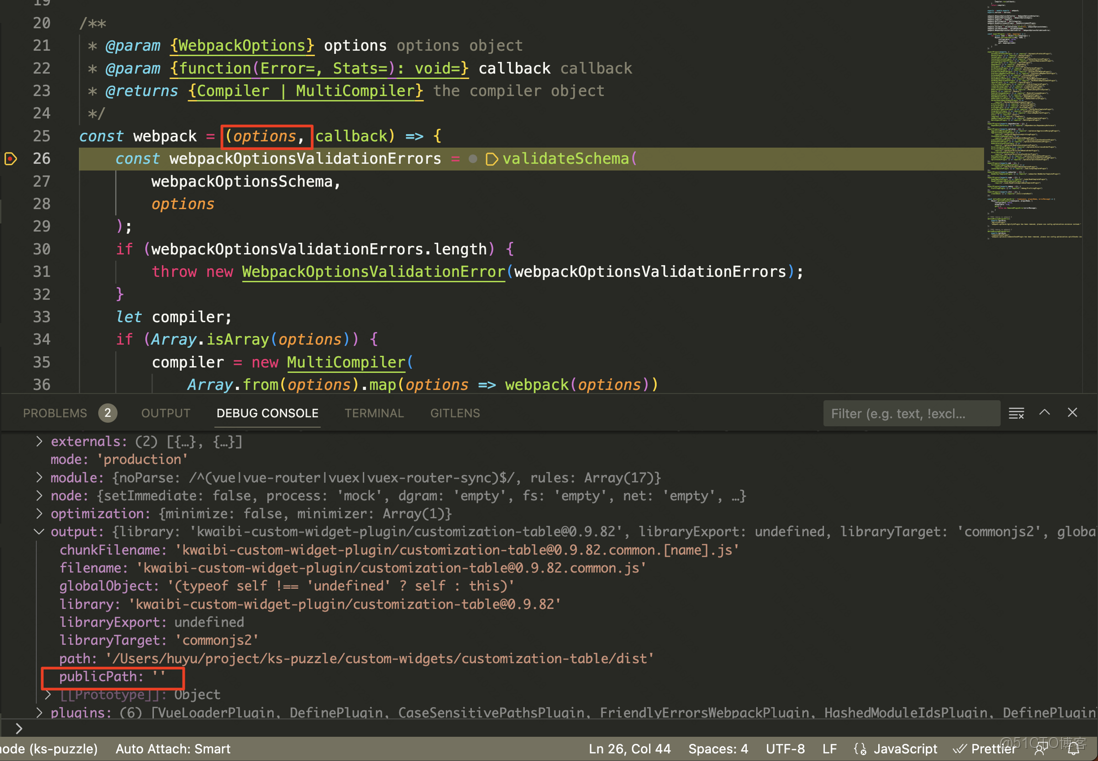Switch to the OUTPUT tab

tap(165, 413)
